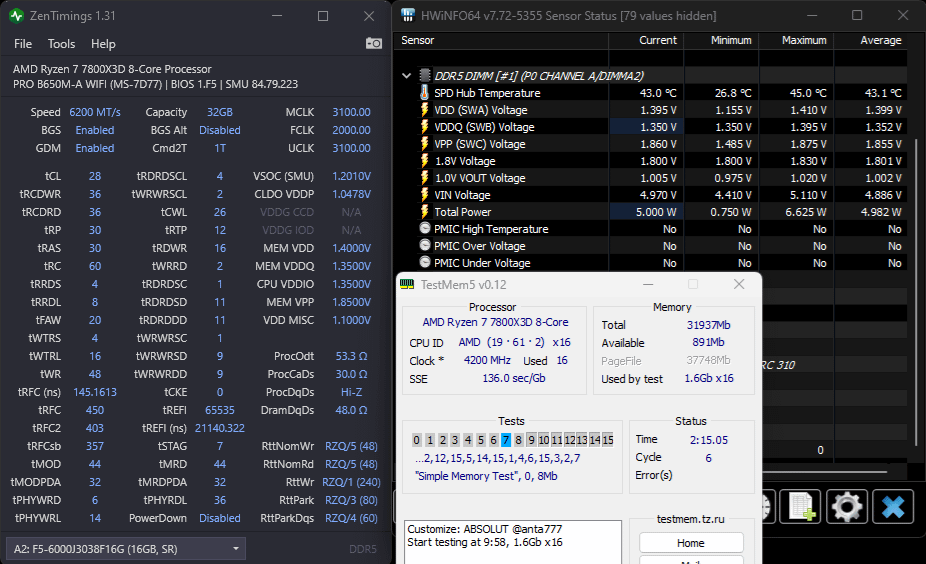This screenshot has width=926, height=564.
Task: Click the DDR5 DIMM memory chip icon
Action: (425, 76)
